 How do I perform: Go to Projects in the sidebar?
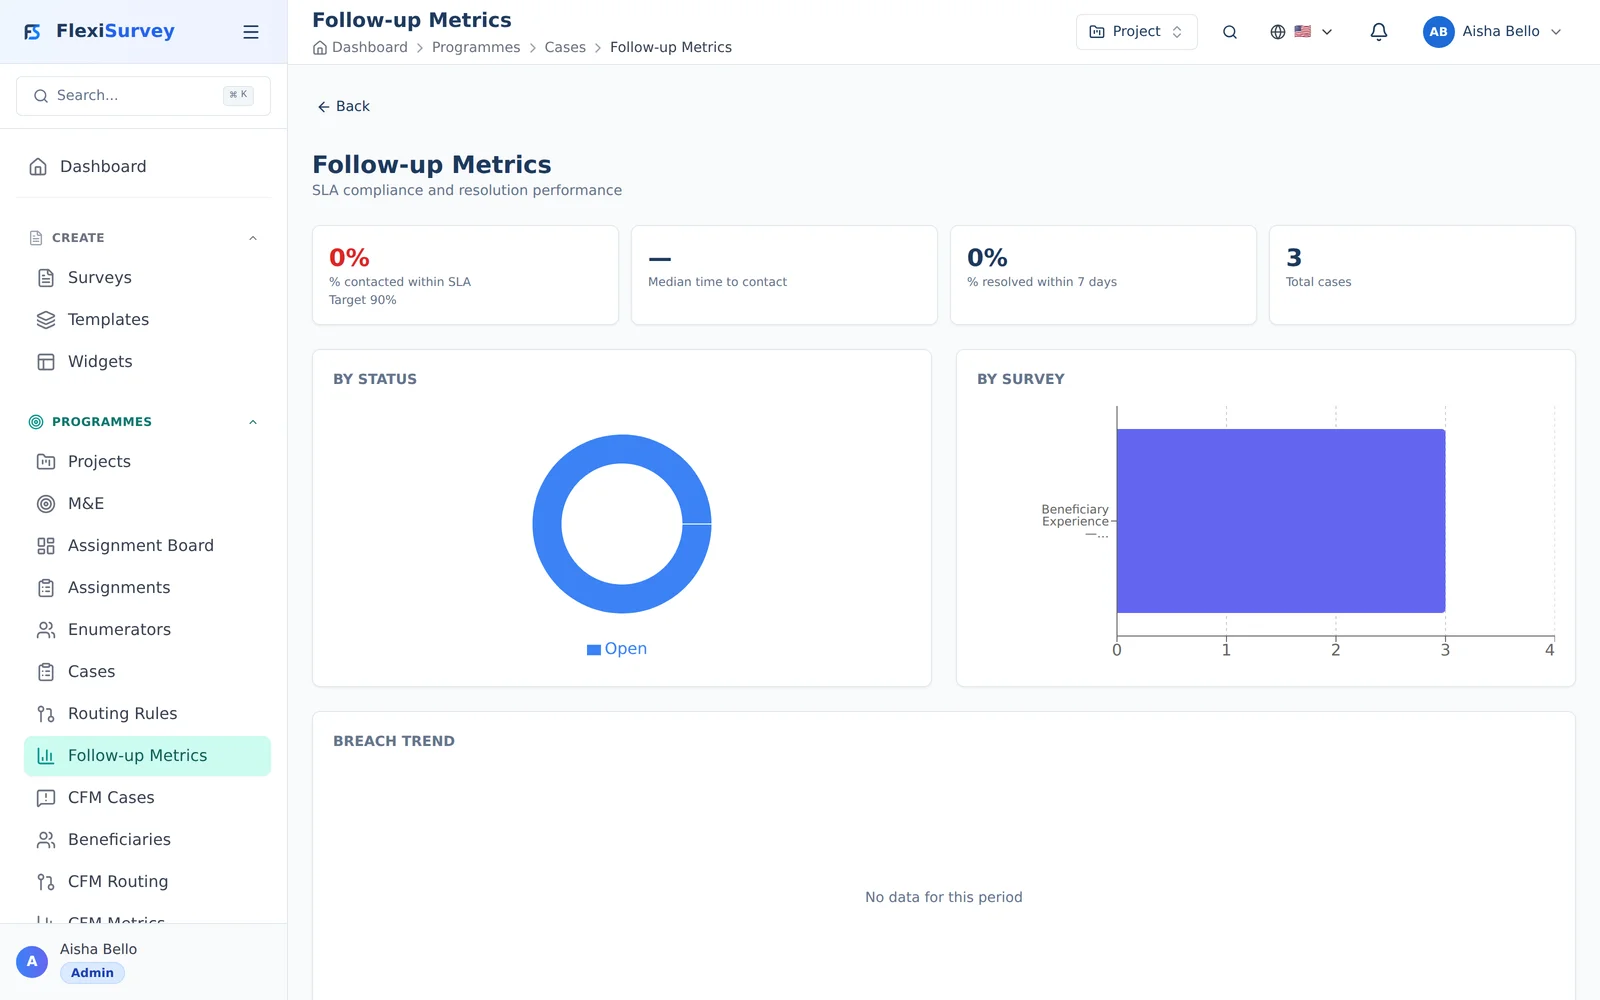point(147,462)
